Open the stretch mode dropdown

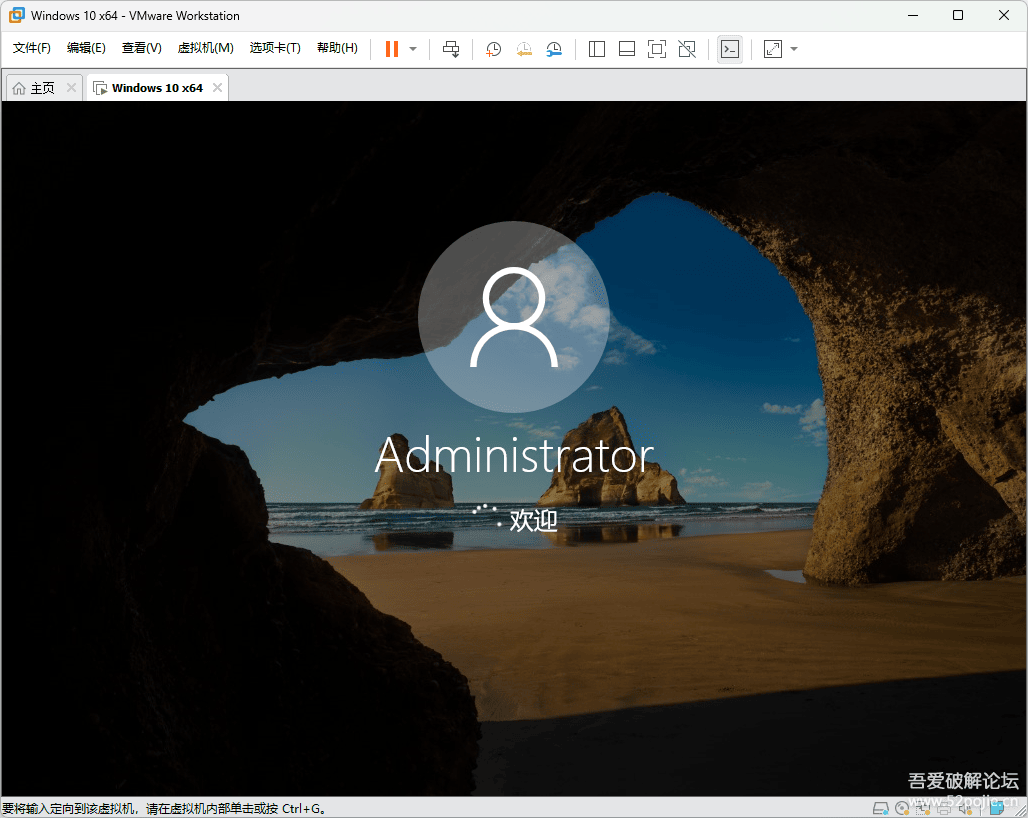795,48
